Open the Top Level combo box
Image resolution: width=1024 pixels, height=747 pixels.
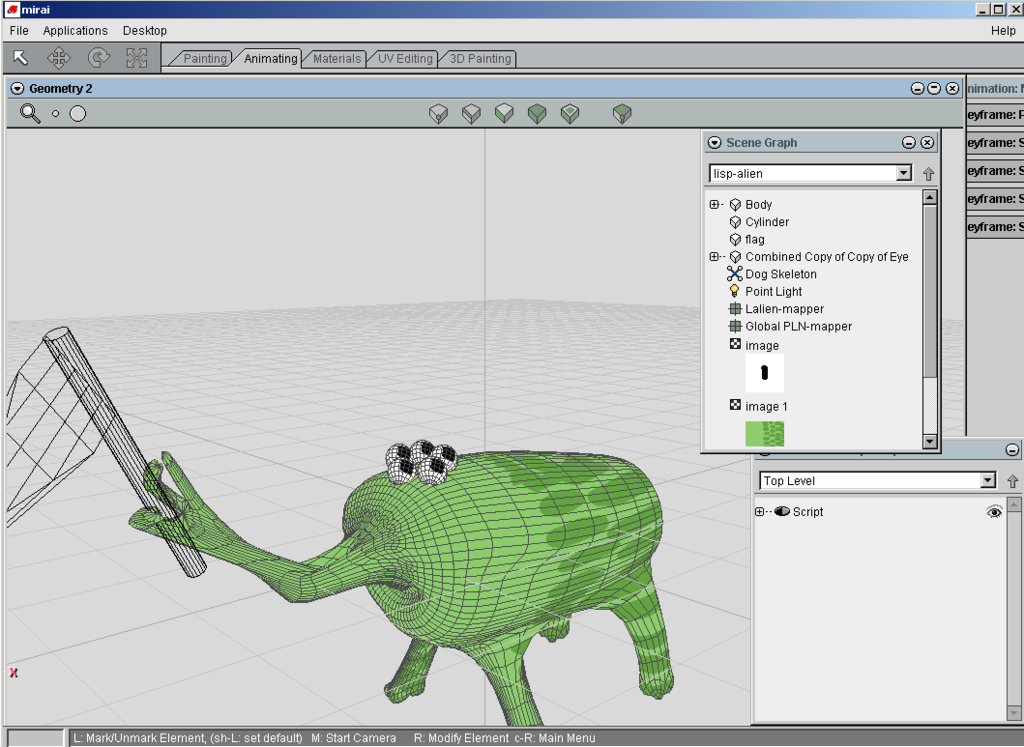988,481
